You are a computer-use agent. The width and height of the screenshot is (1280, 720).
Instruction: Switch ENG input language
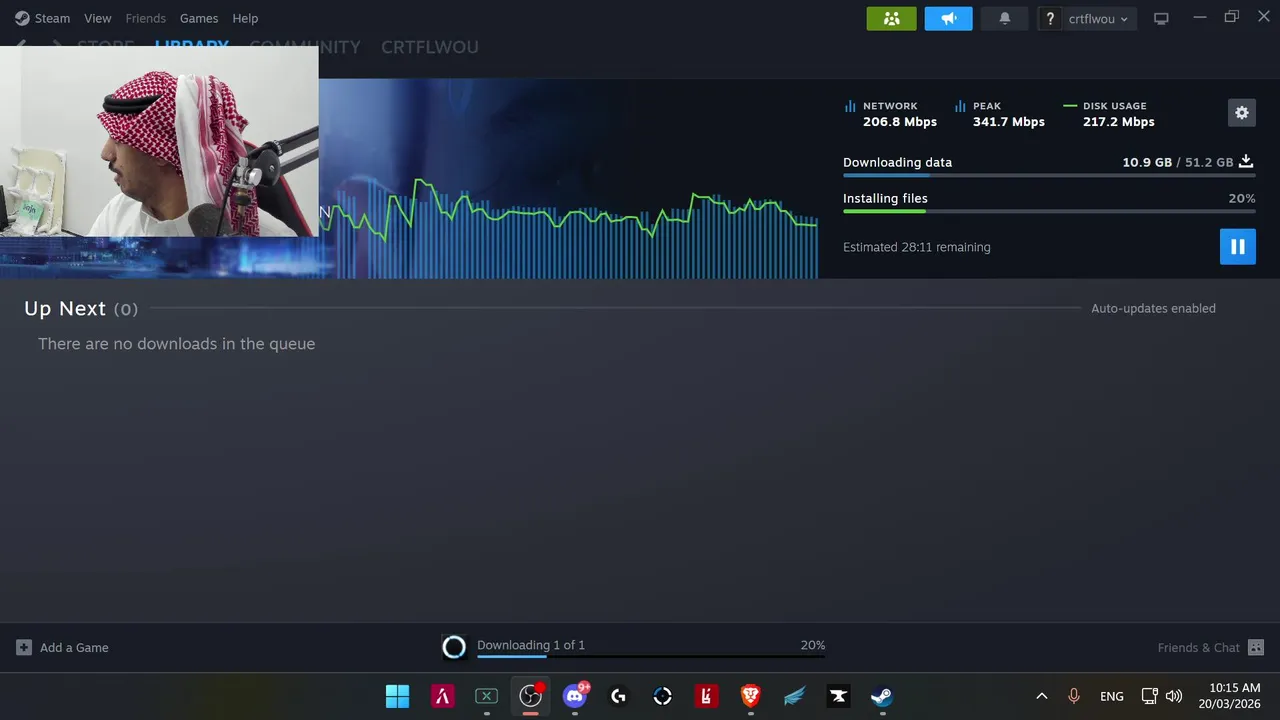tap(1111, 696)
